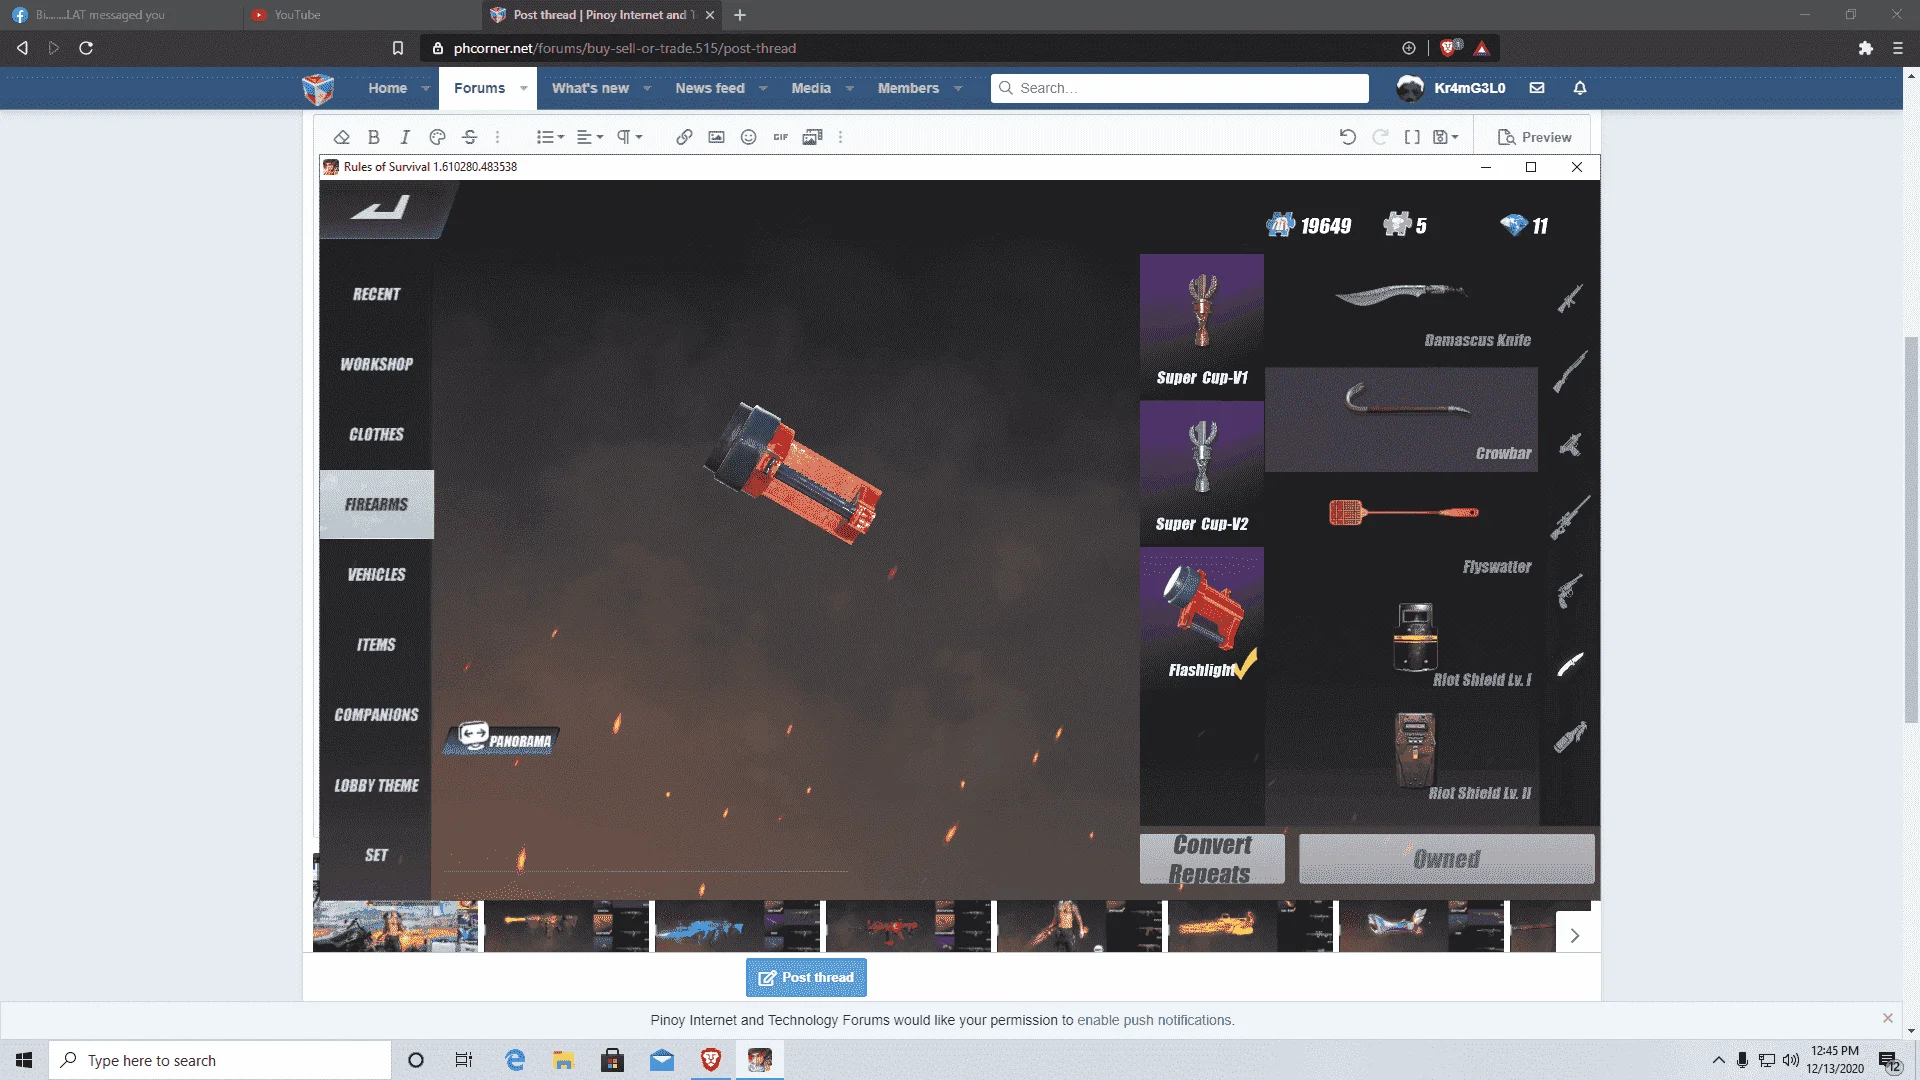
Task: Open more text formatting options dots
Action: pos(497,137)
